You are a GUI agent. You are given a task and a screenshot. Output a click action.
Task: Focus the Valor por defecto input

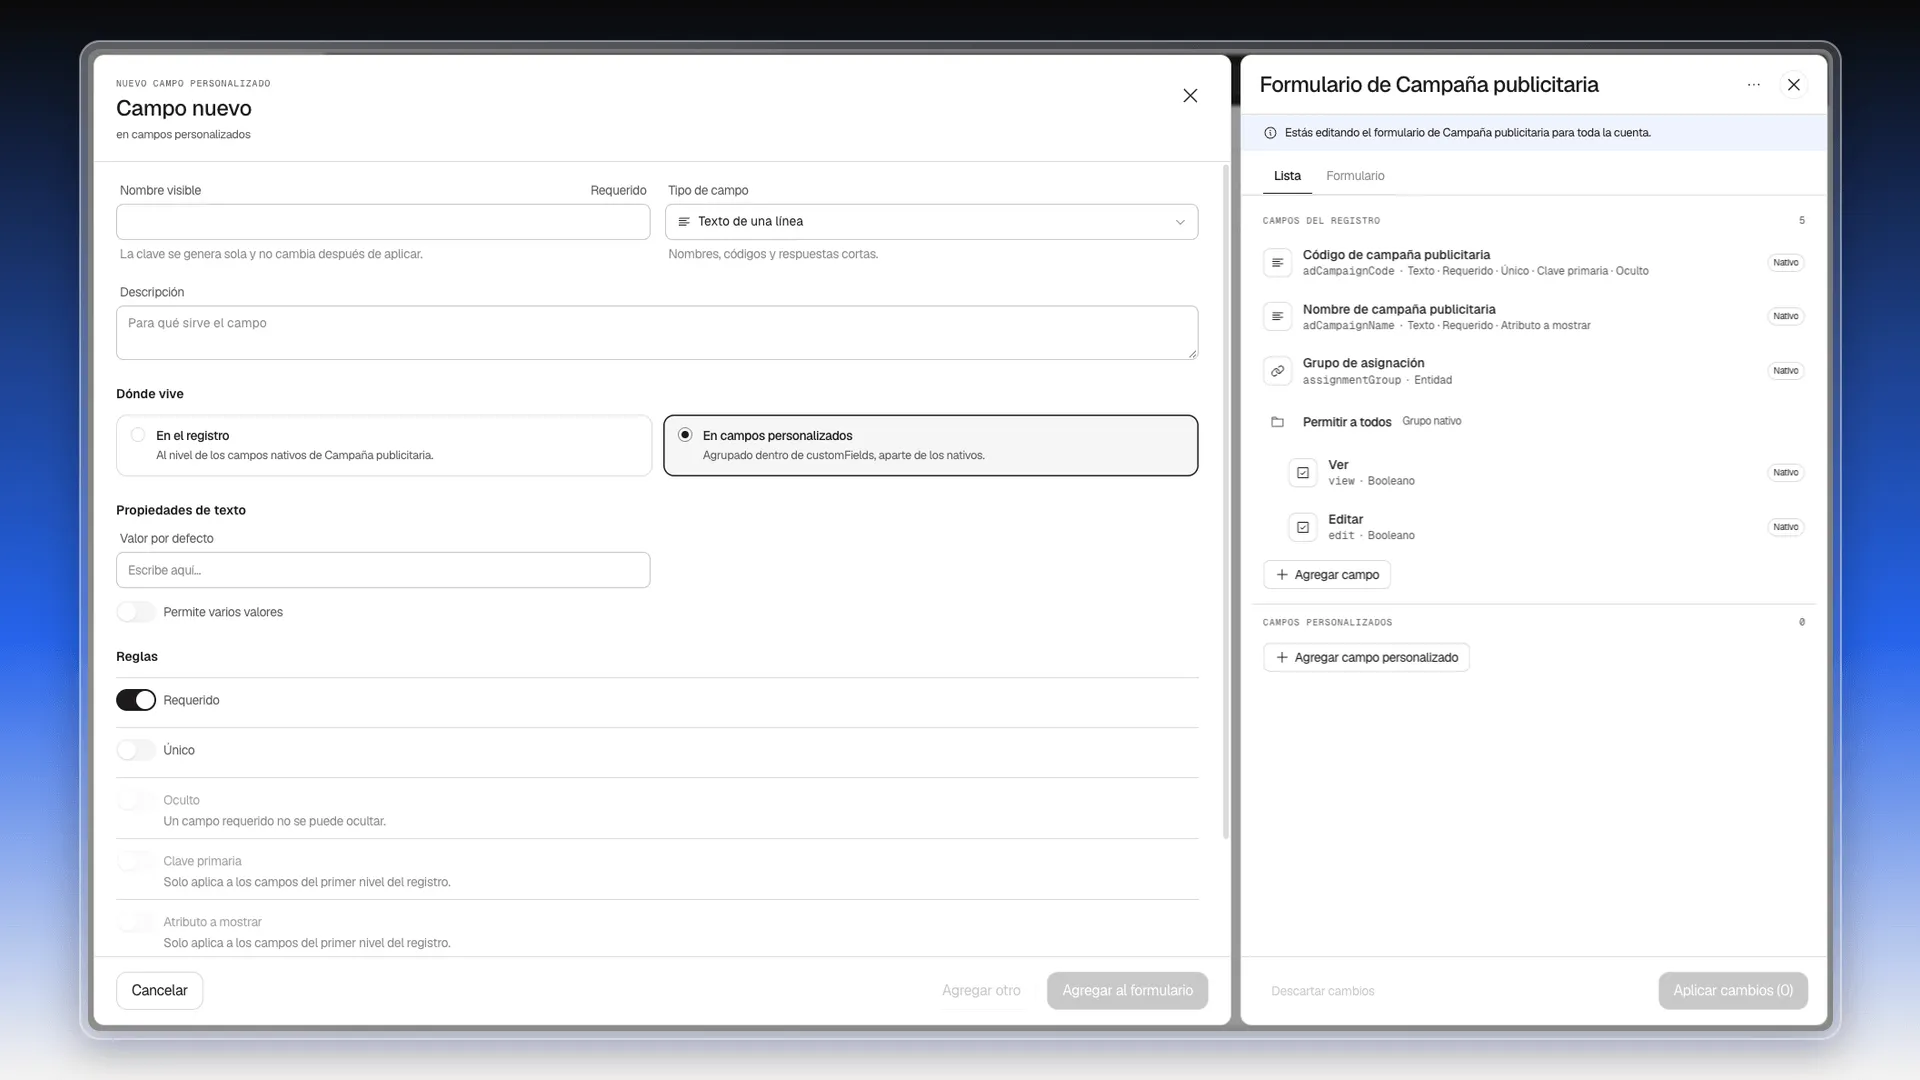pyautogui.click(x=383, y=570)
